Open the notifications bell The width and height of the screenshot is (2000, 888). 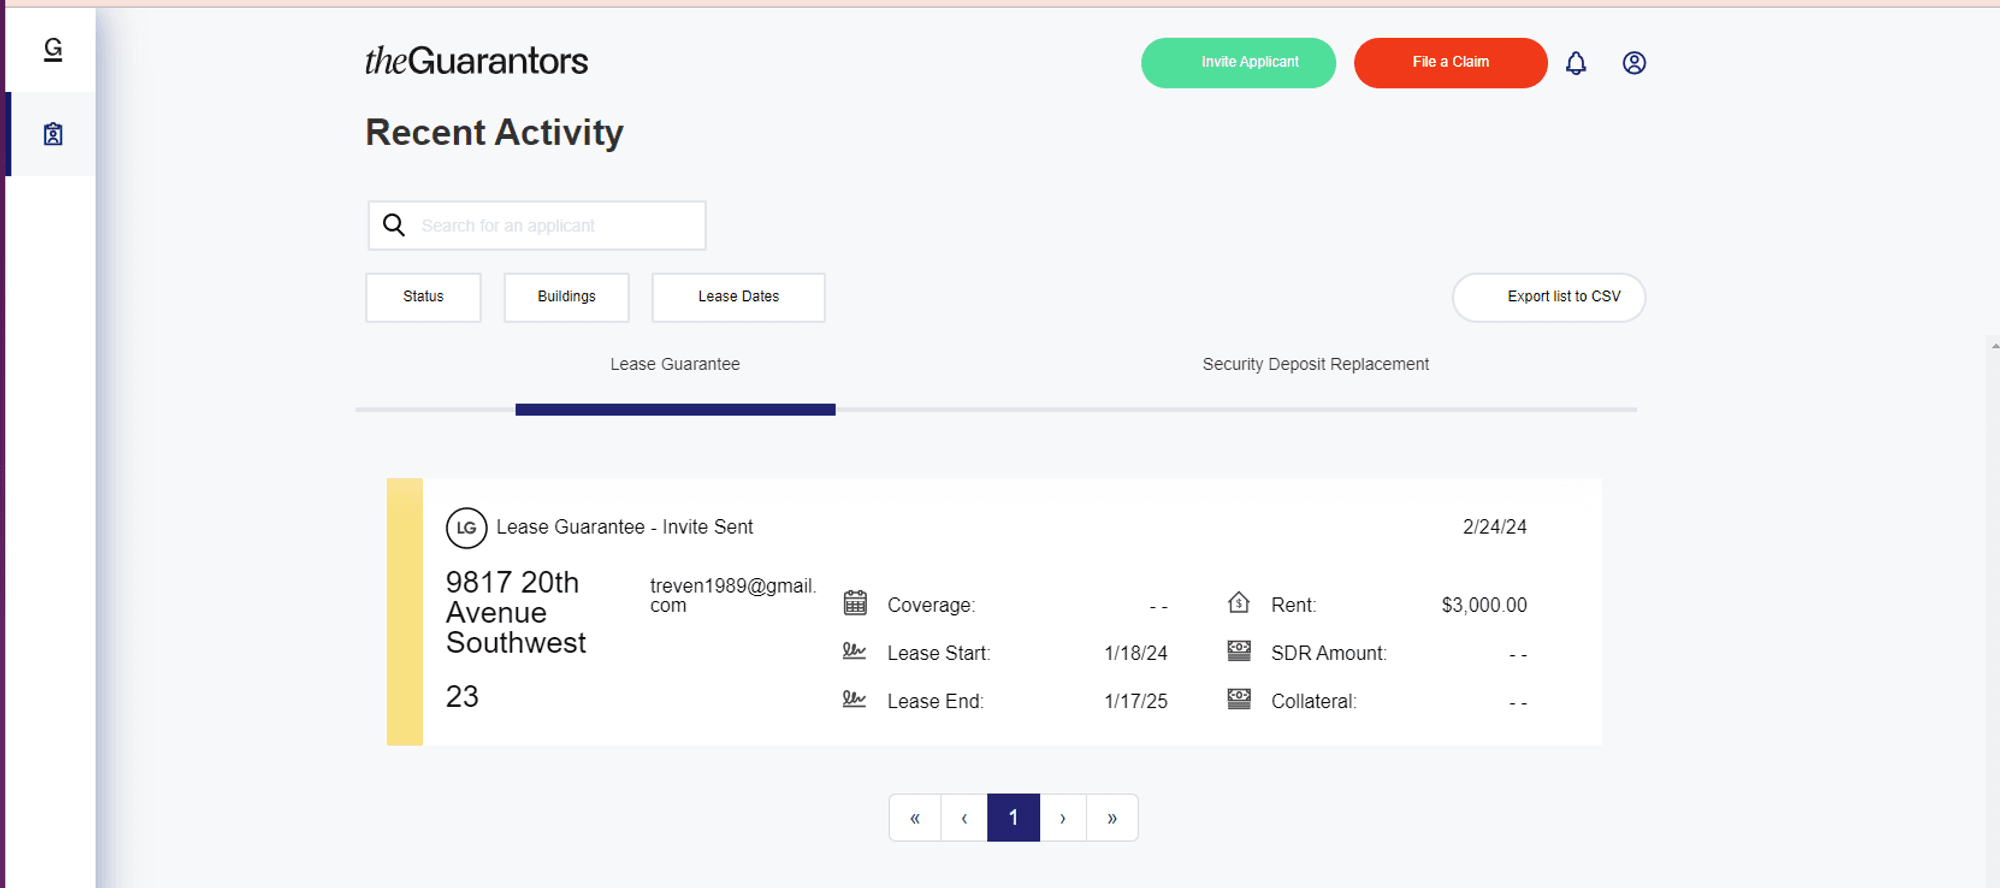[1576, 63]
